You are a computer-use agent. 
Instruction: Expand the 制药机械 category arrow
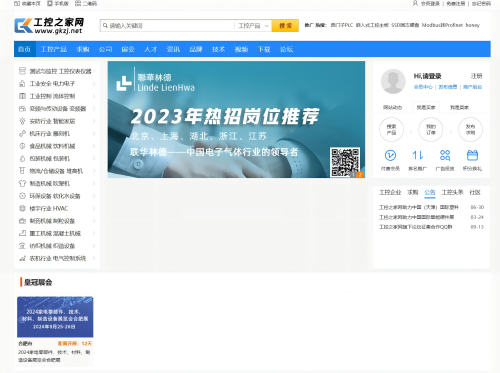pos(94,221)
